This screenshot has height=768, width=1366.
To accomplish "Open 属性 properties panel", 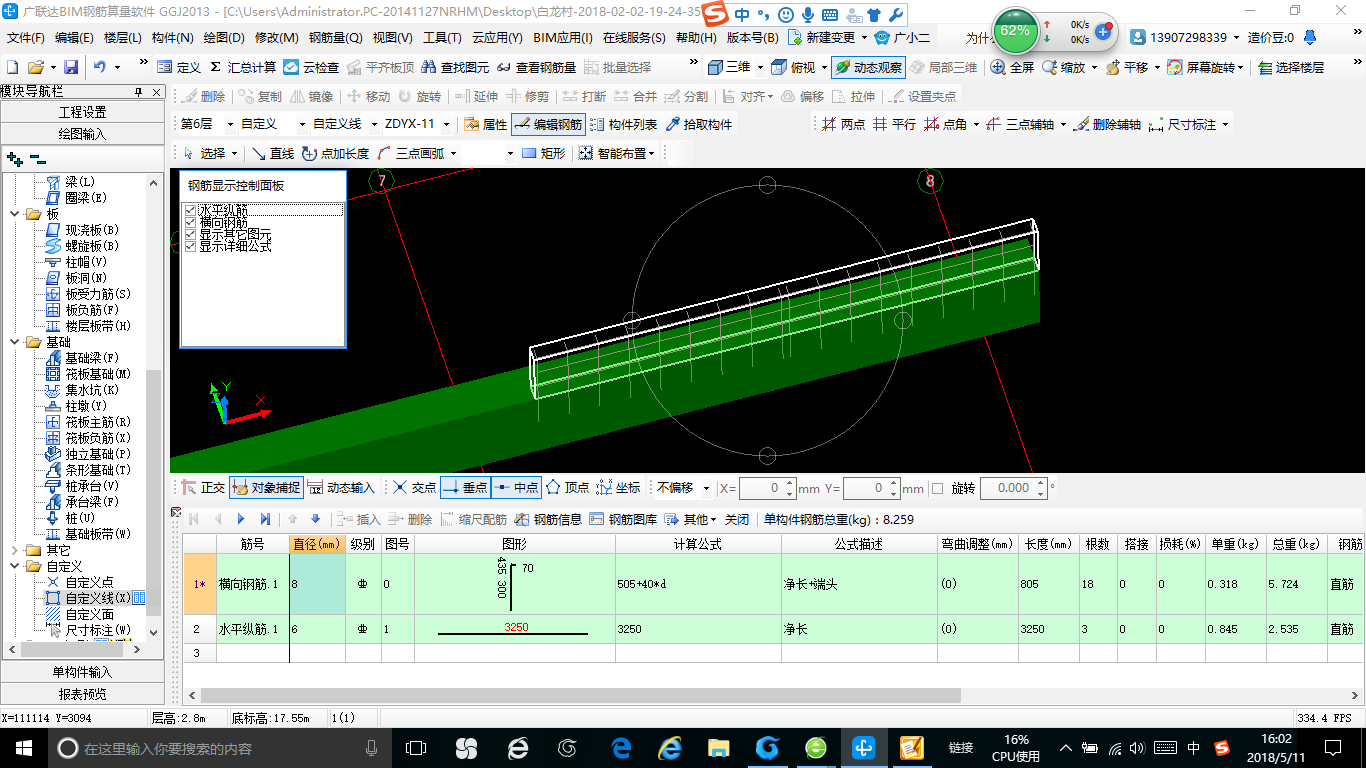I will pyautogui.click(x=486, y=125).
